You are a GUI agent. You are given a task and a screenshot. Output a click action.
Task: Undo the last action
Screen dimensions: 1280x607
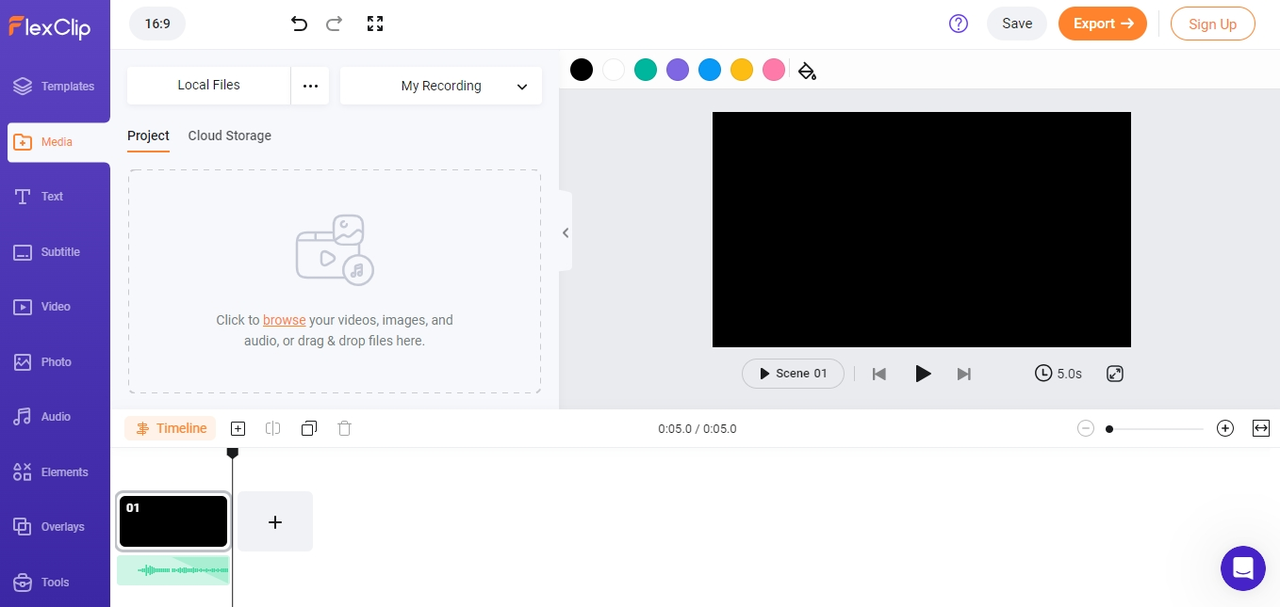299,23
